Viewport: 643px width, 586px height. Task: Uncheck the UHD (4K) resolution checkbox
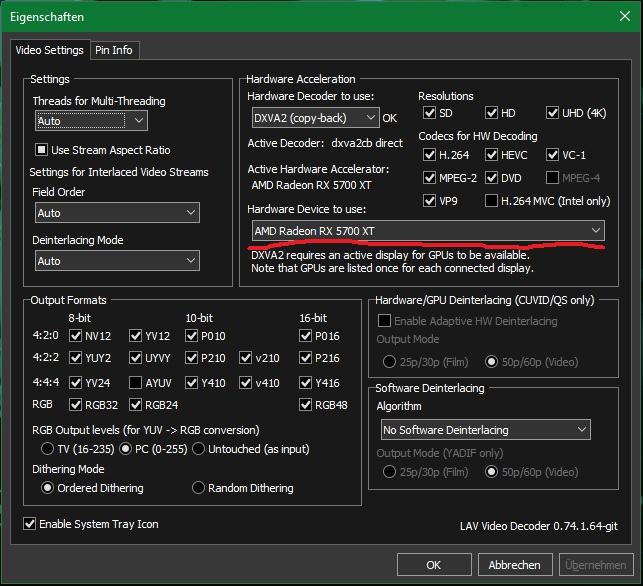click(552, 113)
